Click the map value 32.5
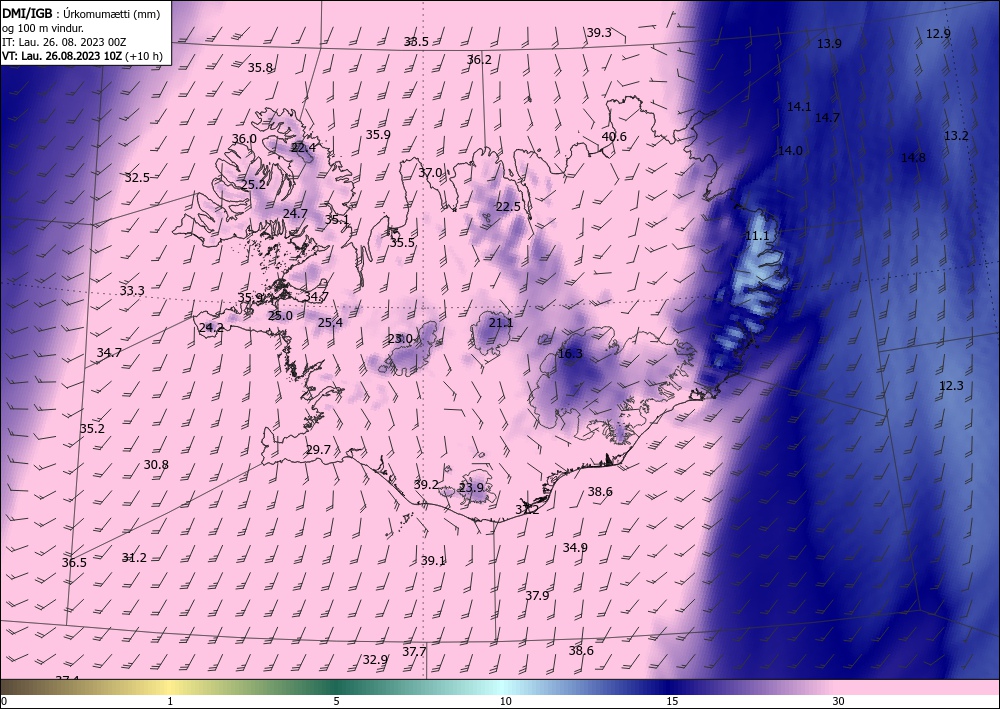This screenshot has height=709, width=1000. [137, 178]
